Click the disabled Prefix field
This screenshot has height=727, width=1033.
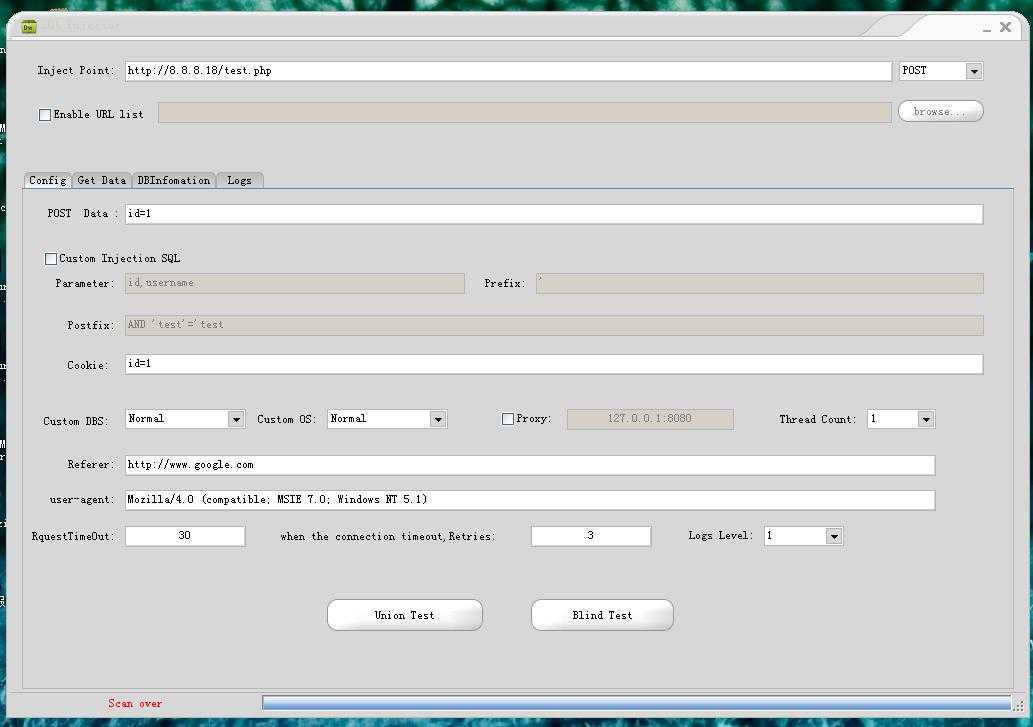(760, 283)
